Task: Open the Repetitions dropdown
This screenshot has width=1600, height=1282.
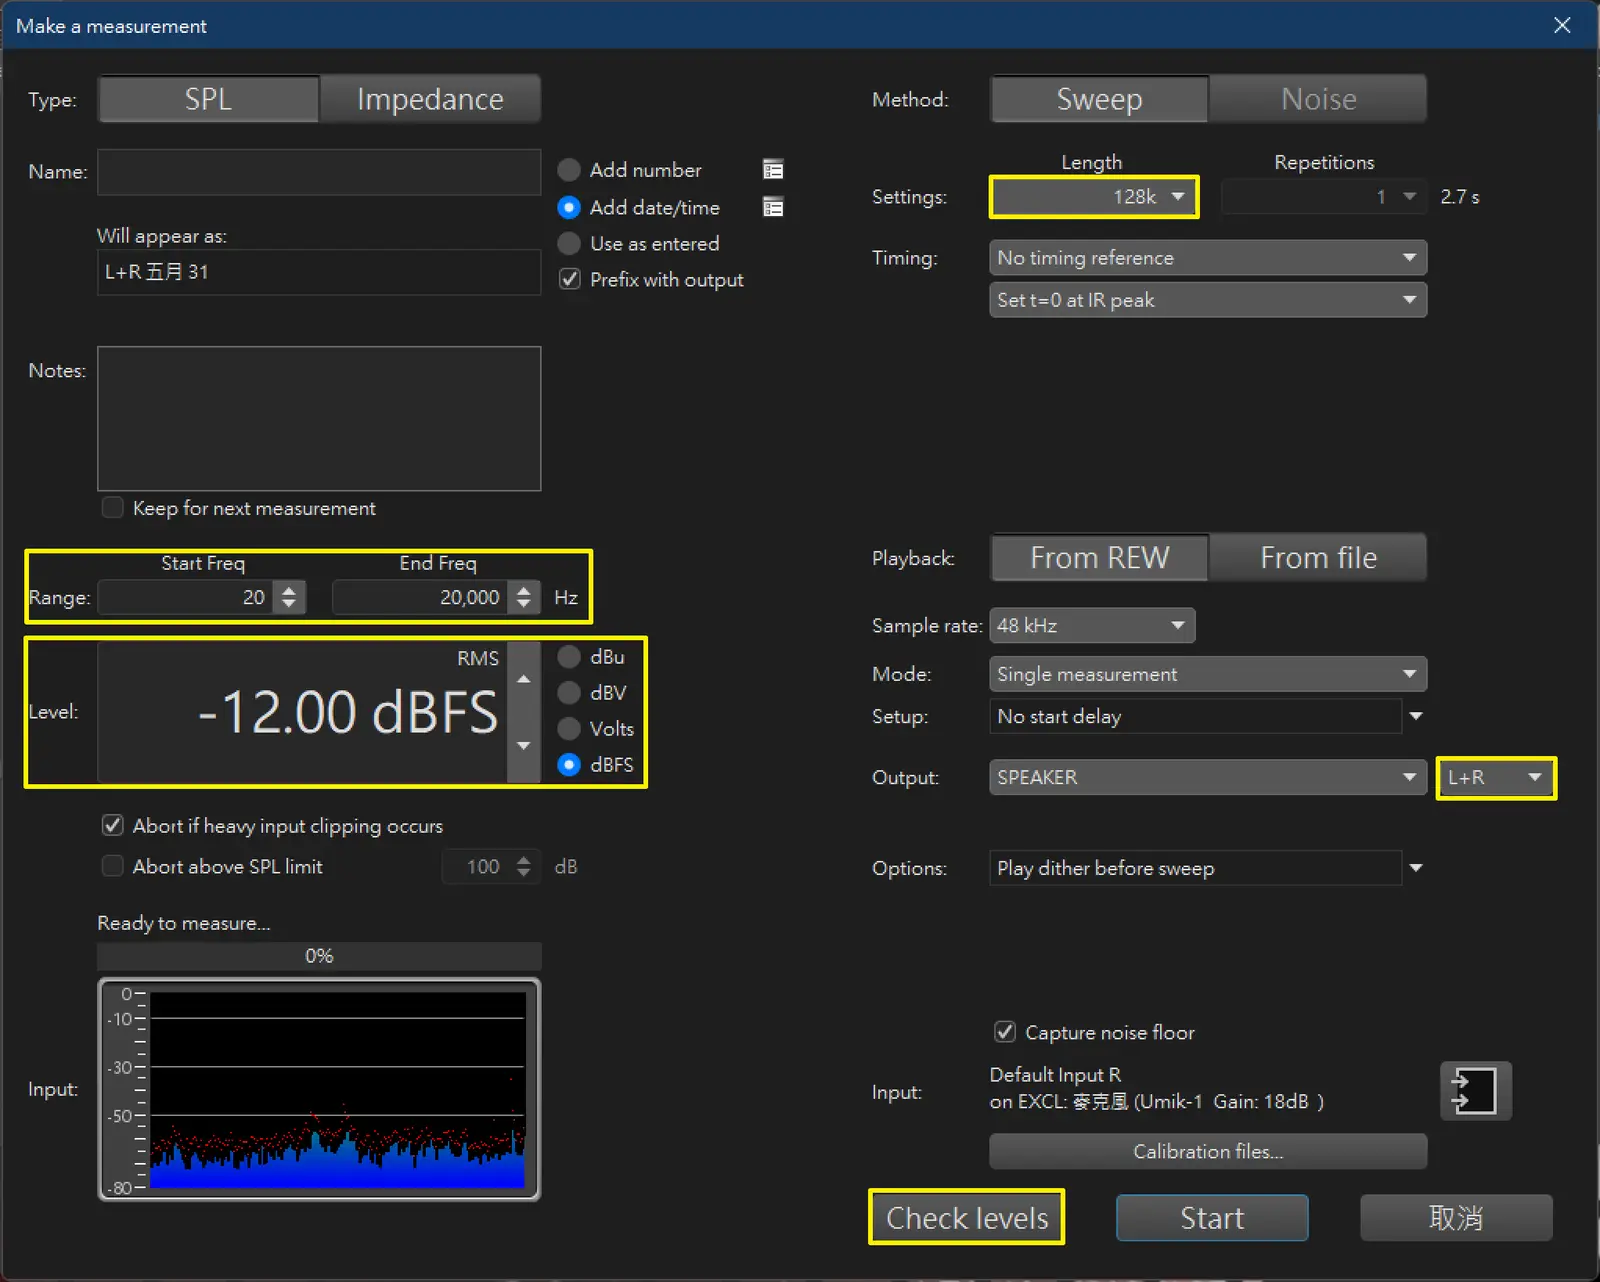Action: (1325, 197)
